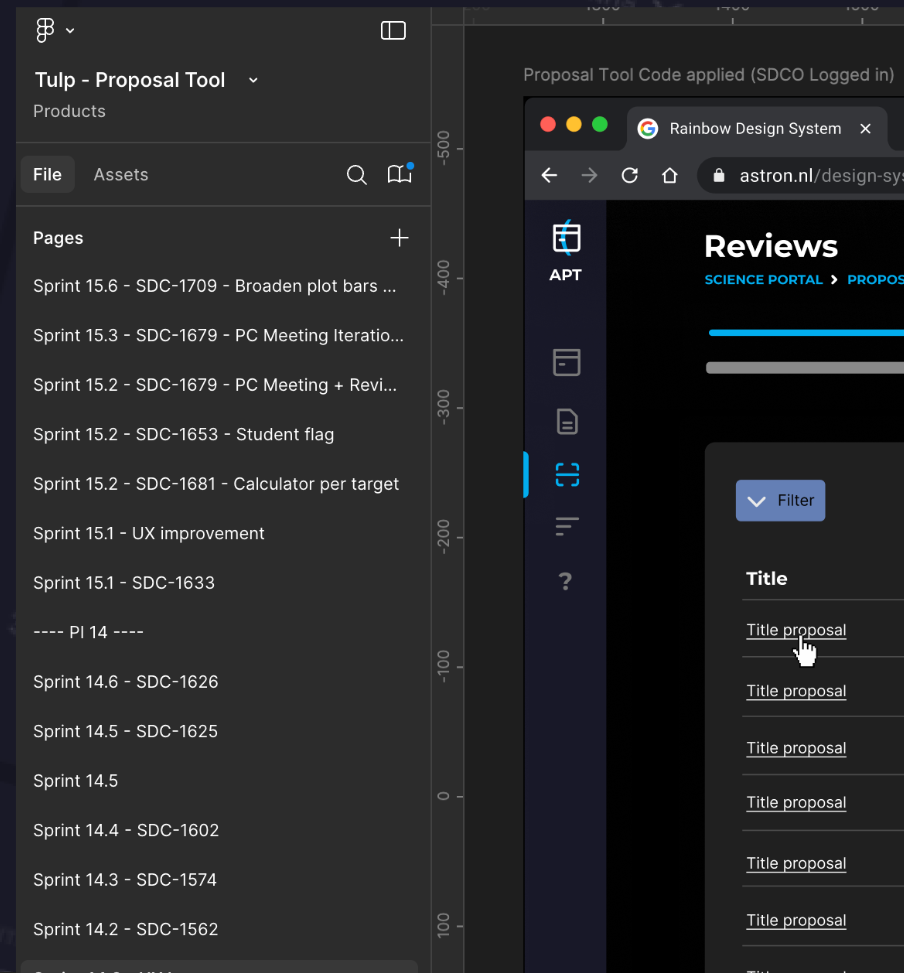Select the File tab
Screen dimensions: 904x973
point(47,174)
